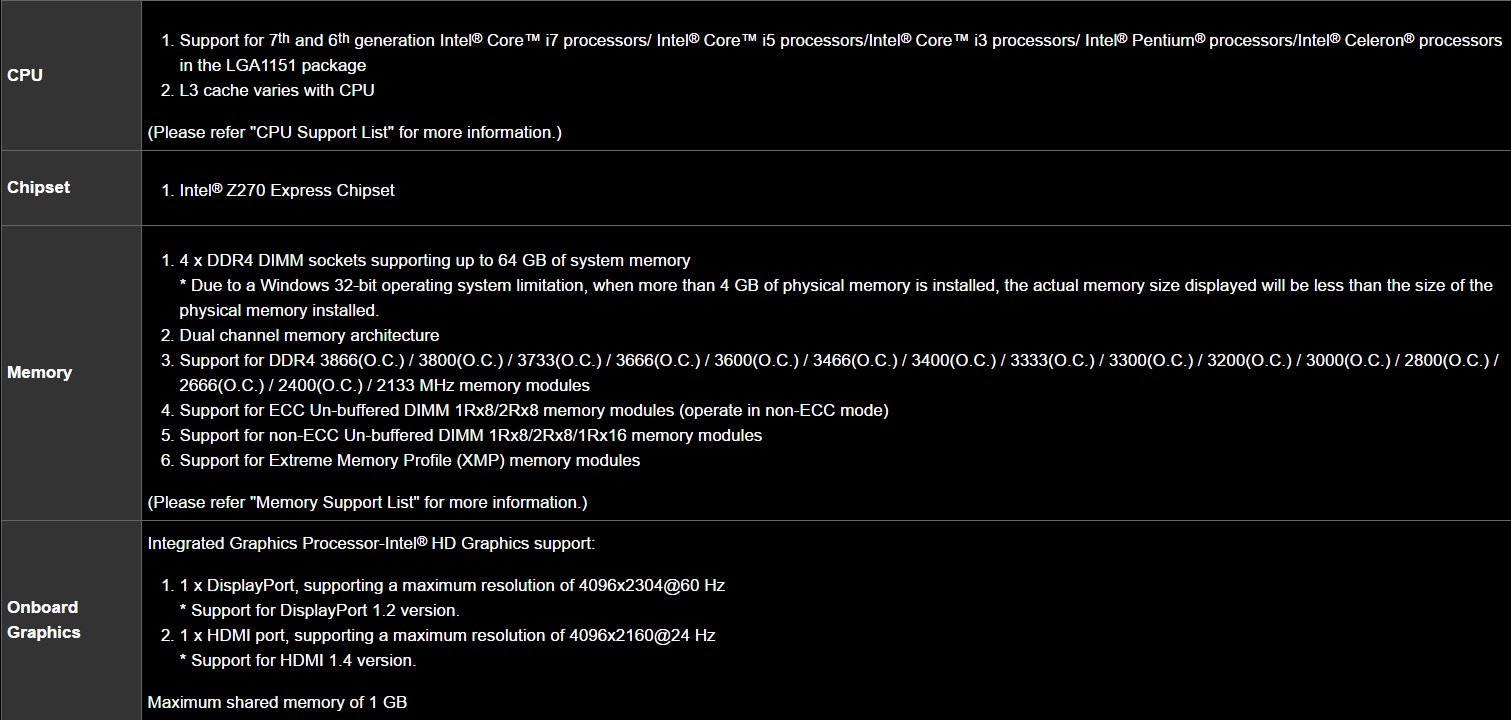Click the "Memory Support List" reference note
This screenshot has width=1511, height=720.
click(x=367, y=502)
